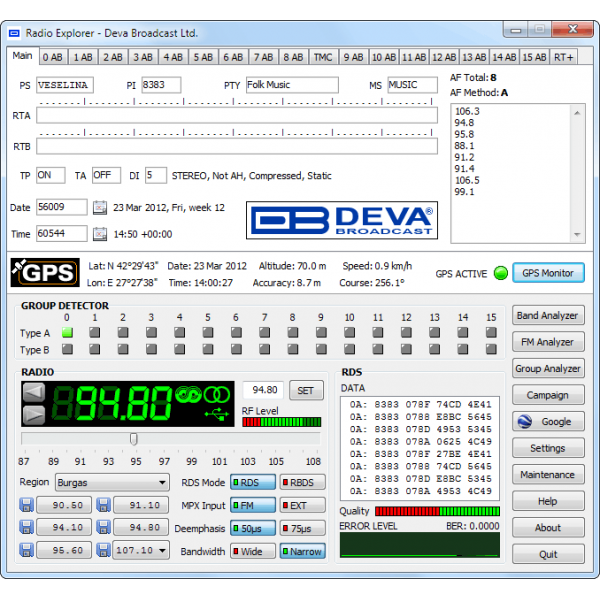Click the Type A group 1 indicator

pyautogui.click(x=95, y=332)
